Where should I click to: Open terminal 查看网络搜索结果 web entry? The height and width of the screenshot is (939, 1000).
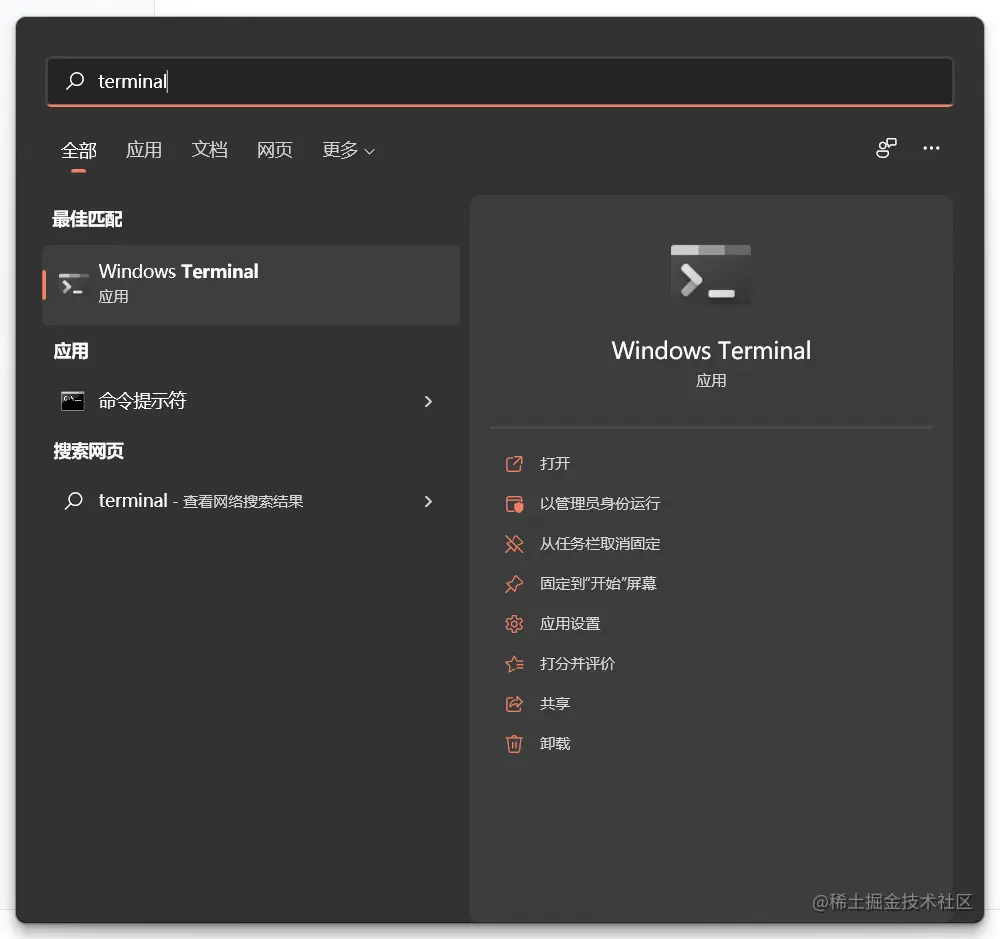[x=251, y=501]
